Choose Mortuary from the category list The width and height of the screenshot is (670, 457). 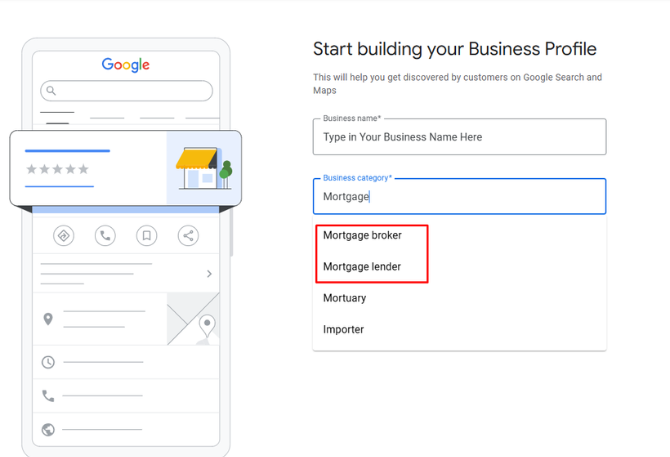(459, 298)
